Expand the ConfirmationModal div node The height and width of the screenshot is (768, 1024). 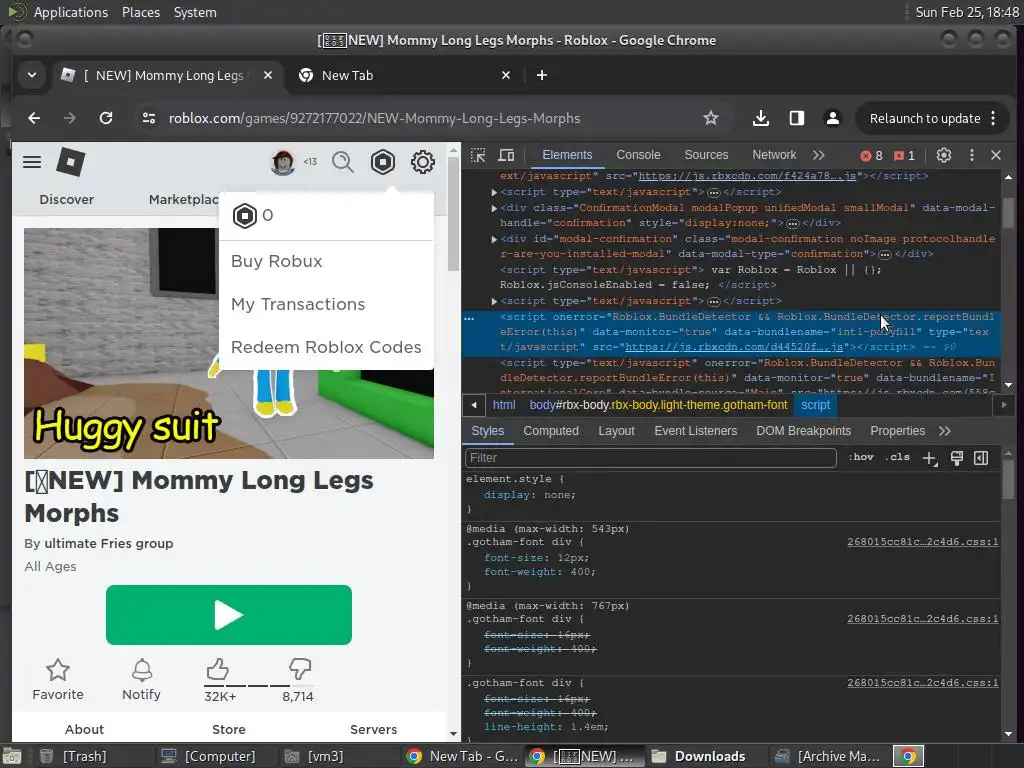pos(494,208)
